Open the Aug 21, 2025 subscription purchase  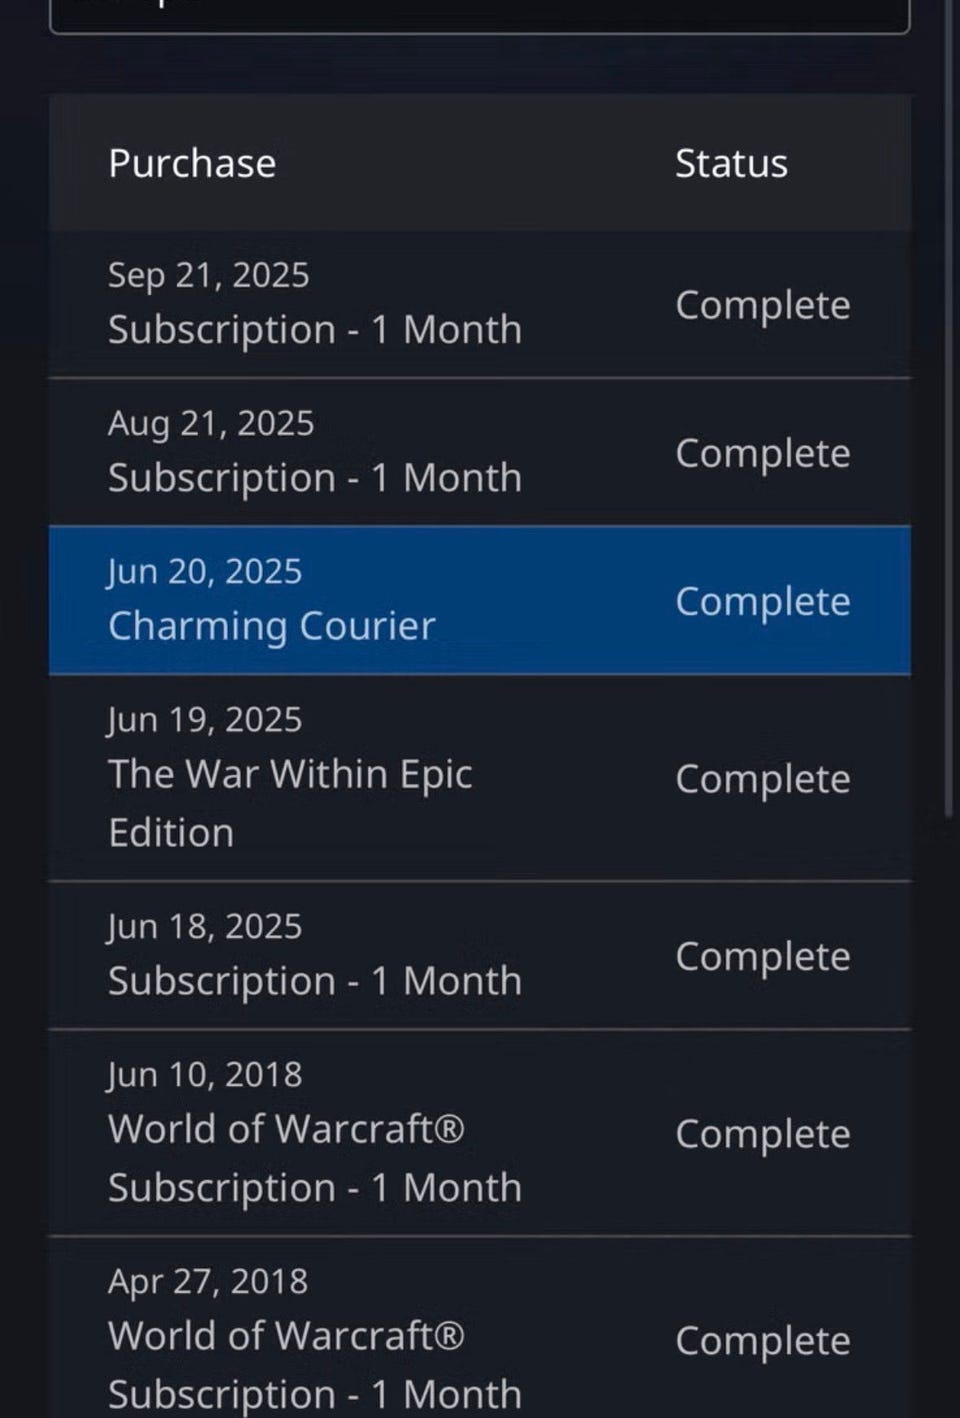click(480, 452)
